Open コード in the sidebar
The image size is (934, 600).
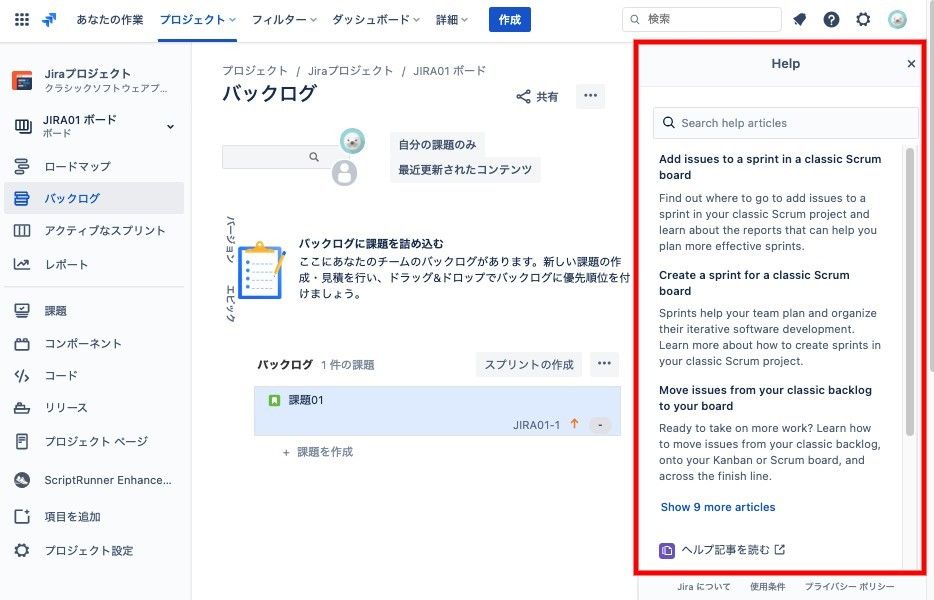pos(94,376)
